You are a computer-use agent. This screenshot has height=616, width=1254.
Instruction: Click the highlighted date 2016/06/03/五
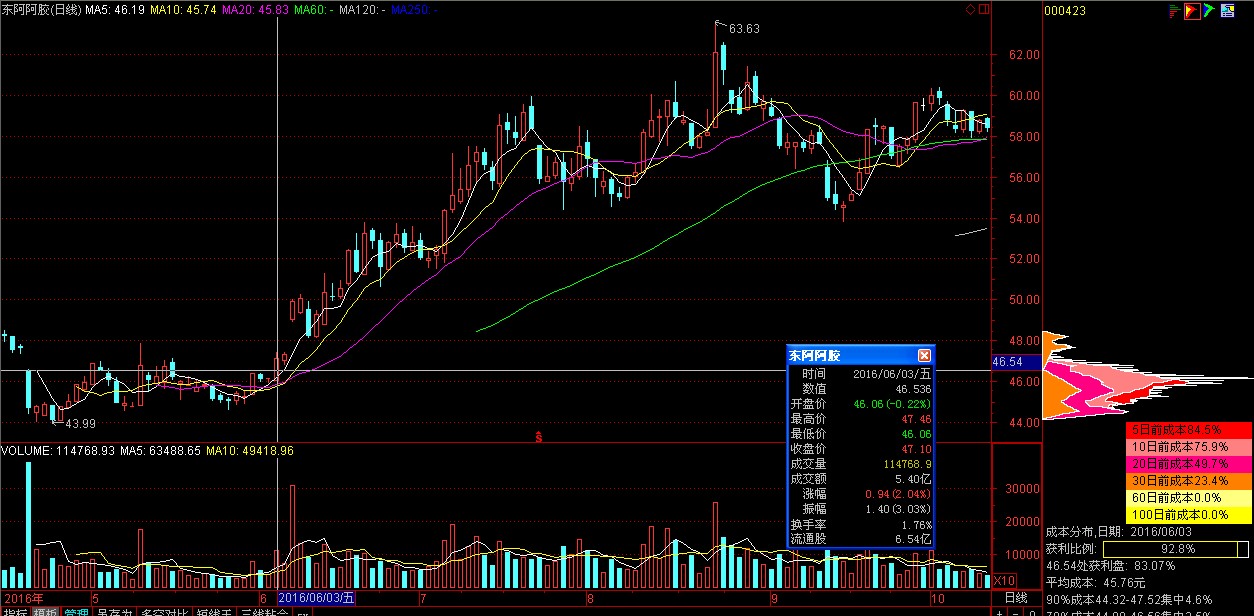click(x=316, y=597)
